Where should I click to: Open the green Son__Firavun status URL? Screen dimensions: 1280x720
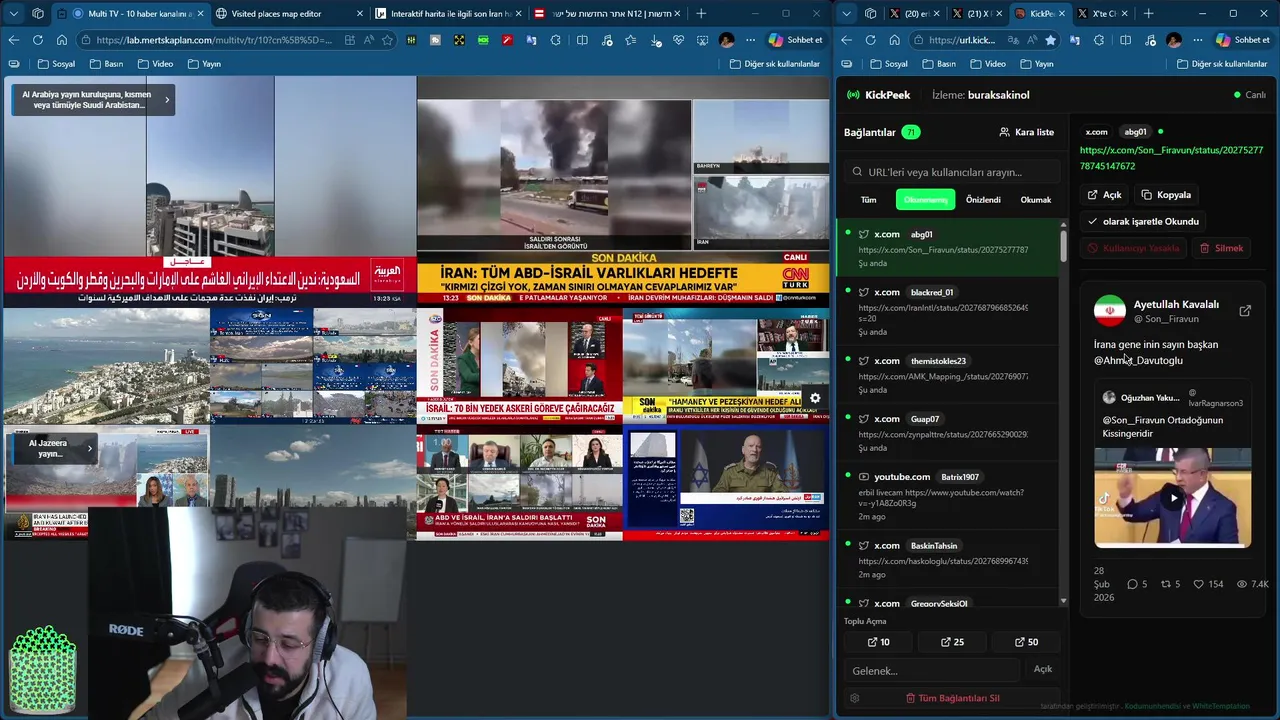coord(1171,158)
